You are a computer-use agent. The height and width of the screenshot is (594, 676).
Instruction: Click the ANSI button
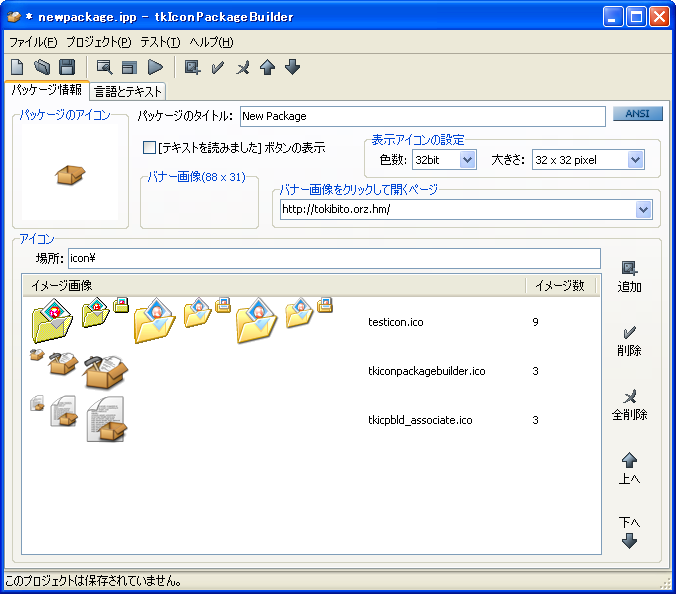click(x=638, y=113)
